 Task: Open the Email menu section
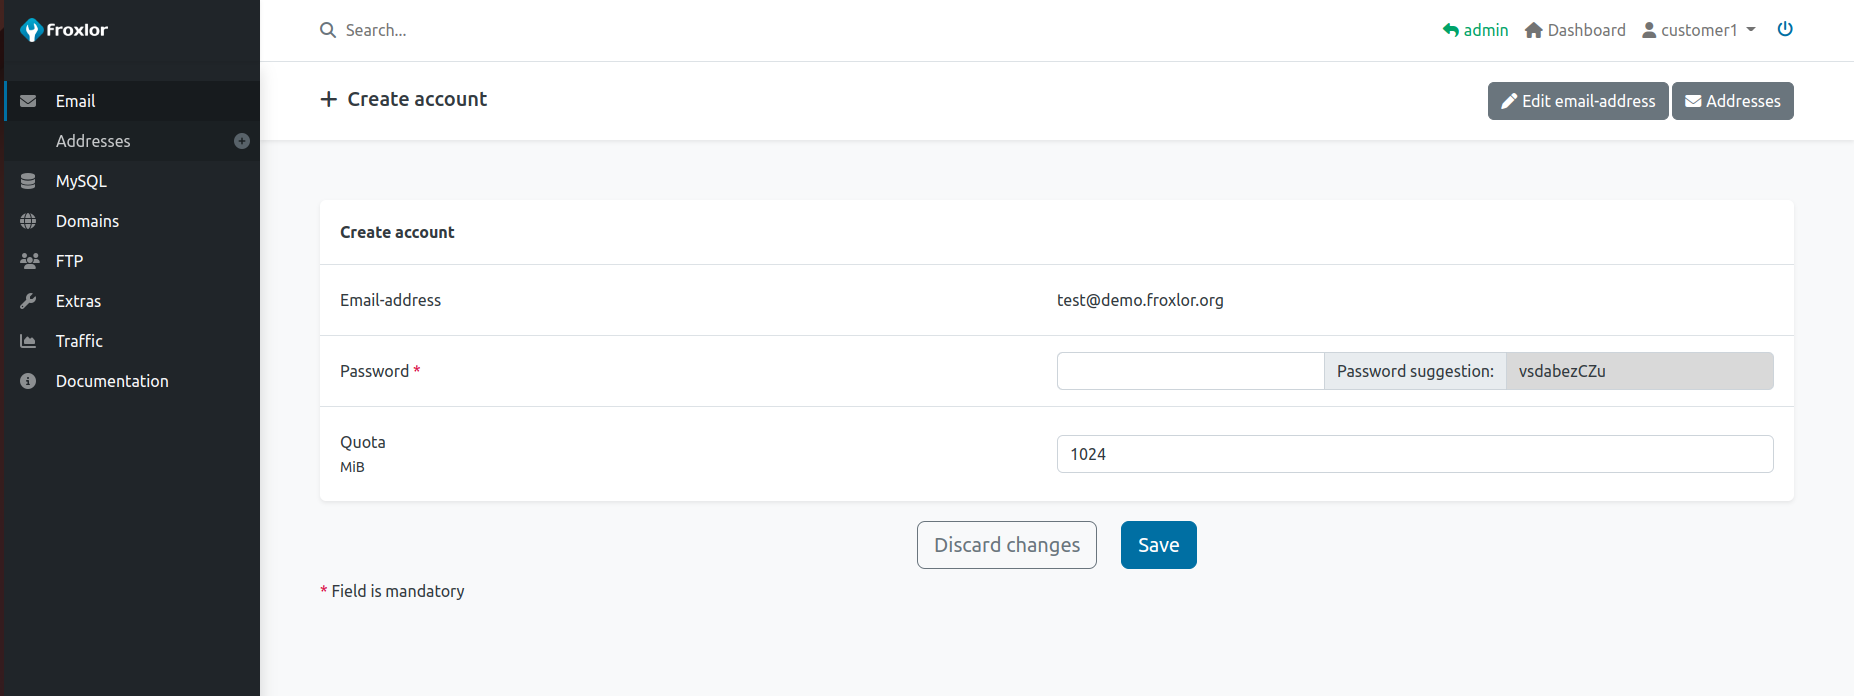pyautogui.click(x=75, y=101)
